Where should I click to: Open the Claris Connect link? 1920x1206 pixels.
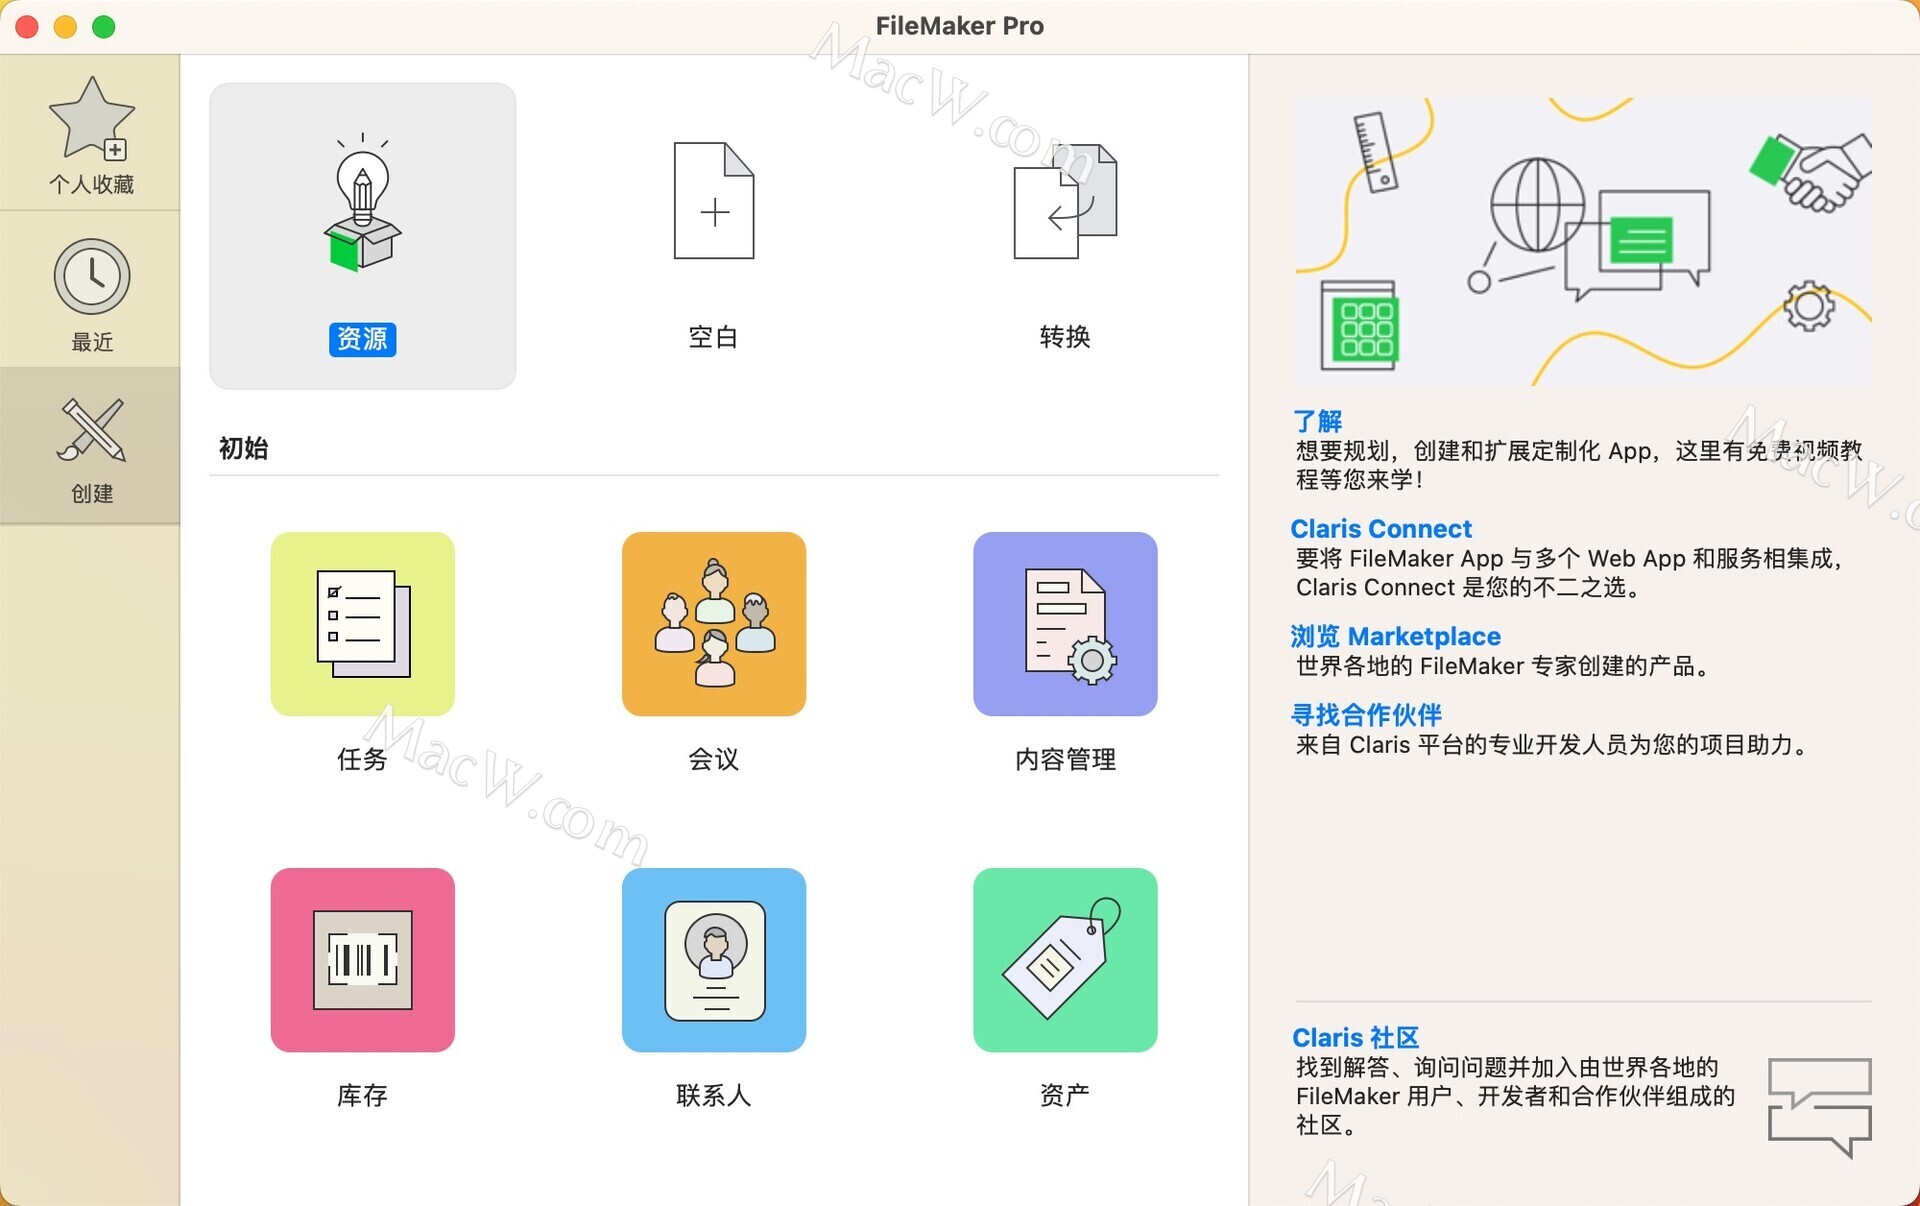[1381, 528]
